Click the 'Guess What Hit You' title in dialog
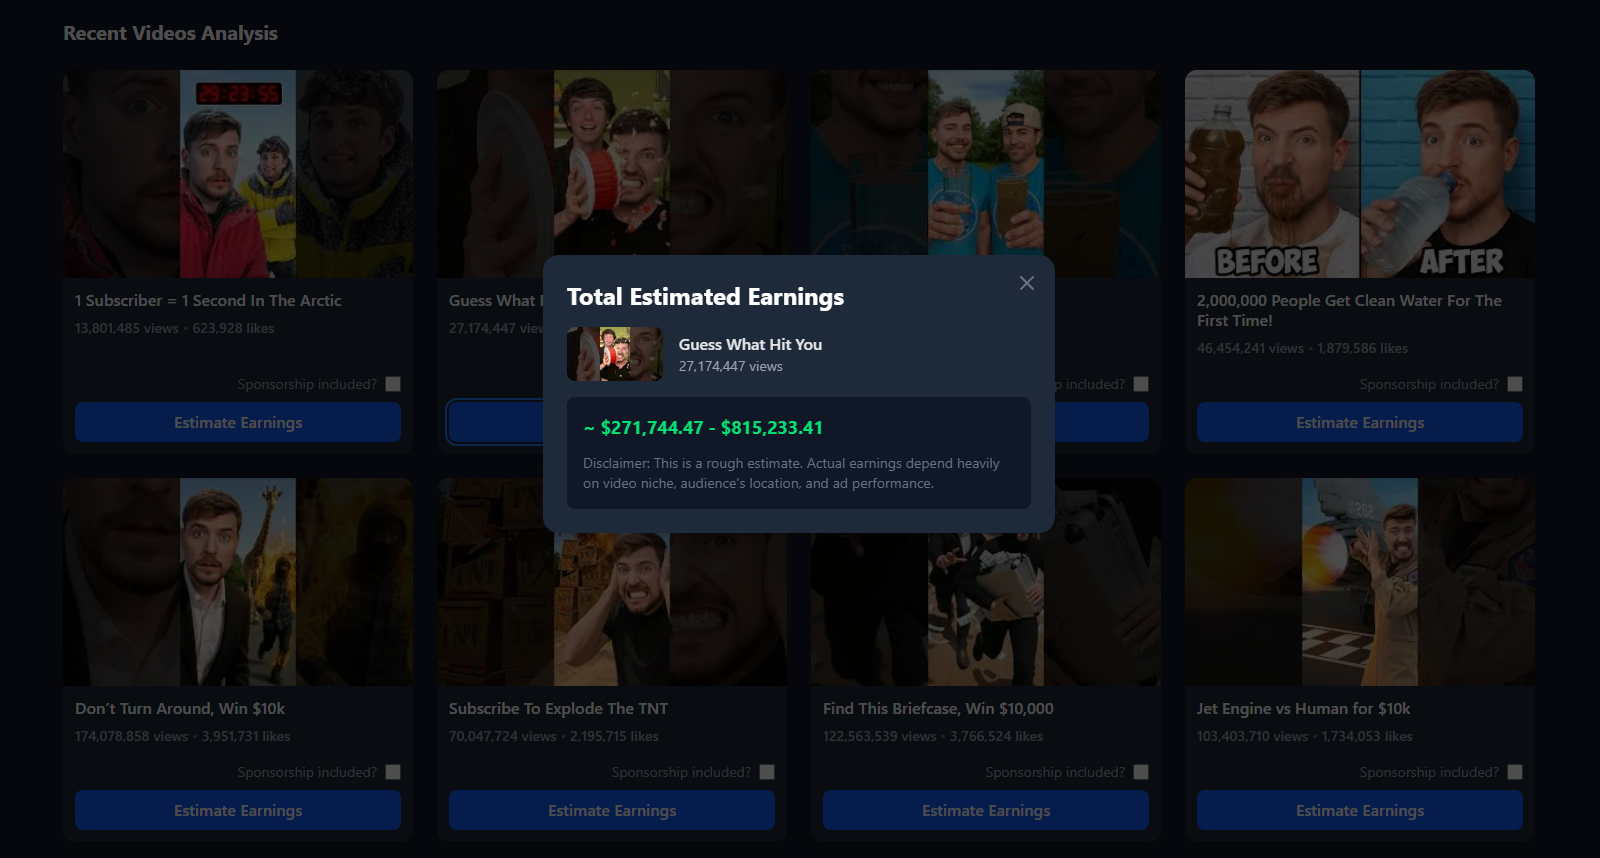This screenshot has height=858, width=1600. (x=750, y=344)
